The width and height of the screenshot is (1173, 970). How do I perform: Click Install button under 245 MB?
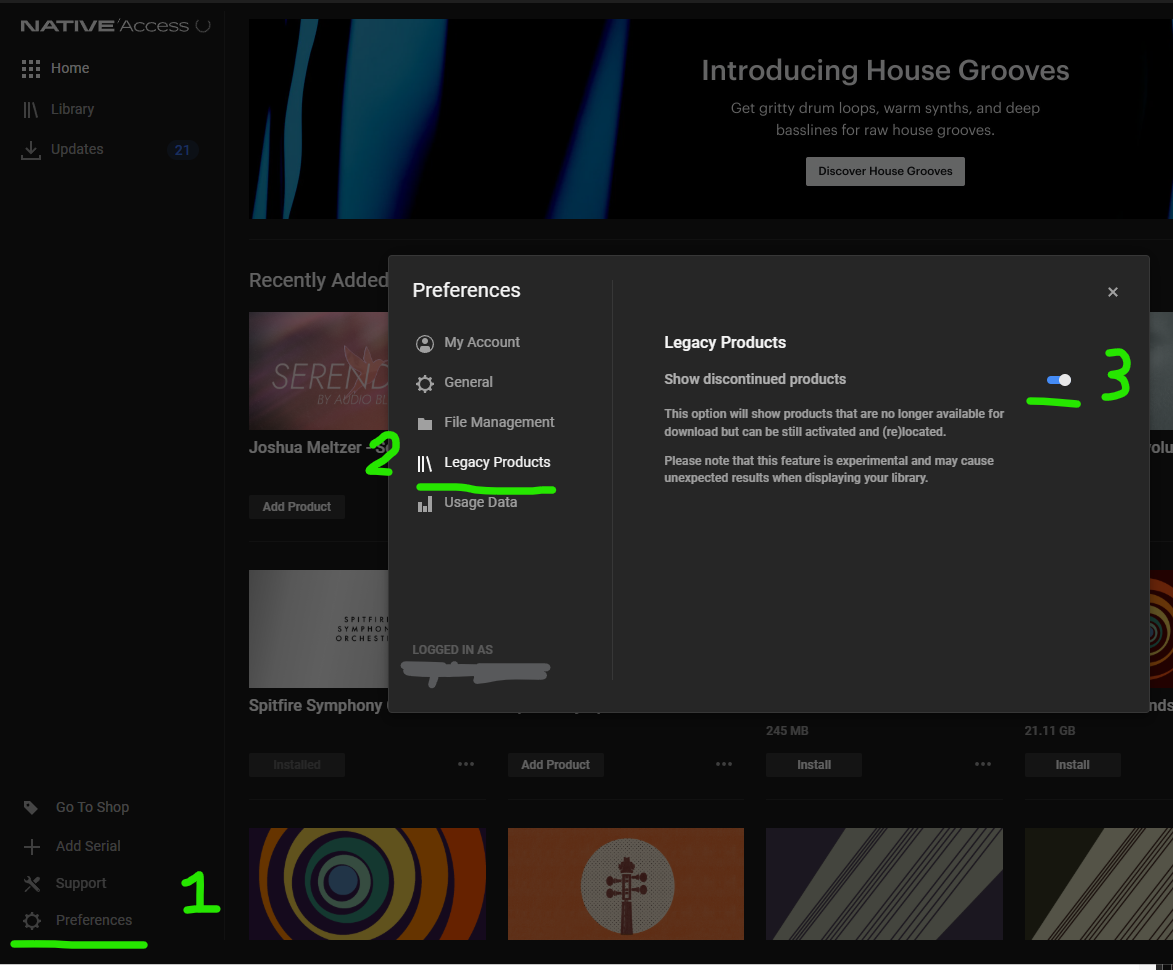pos(814,764)
